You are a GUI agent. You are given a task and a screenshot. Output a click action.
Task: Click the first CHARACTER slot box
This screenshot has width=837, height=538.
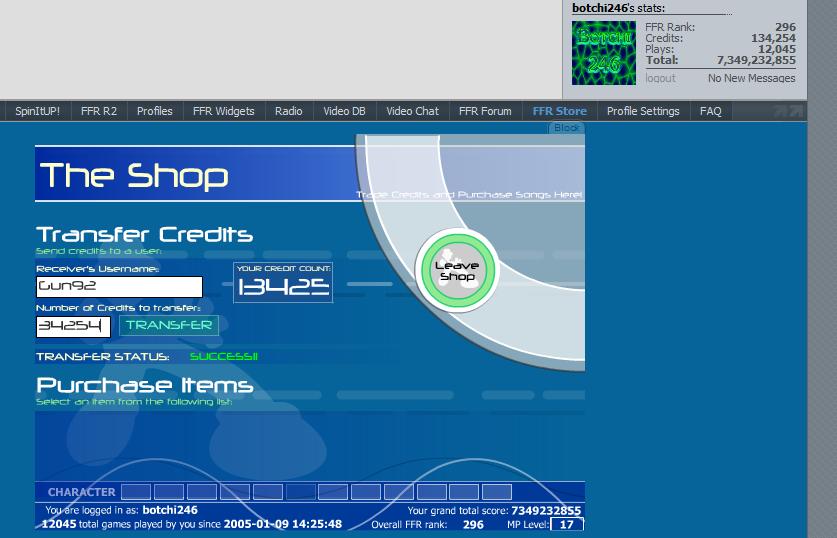point(136,492)
